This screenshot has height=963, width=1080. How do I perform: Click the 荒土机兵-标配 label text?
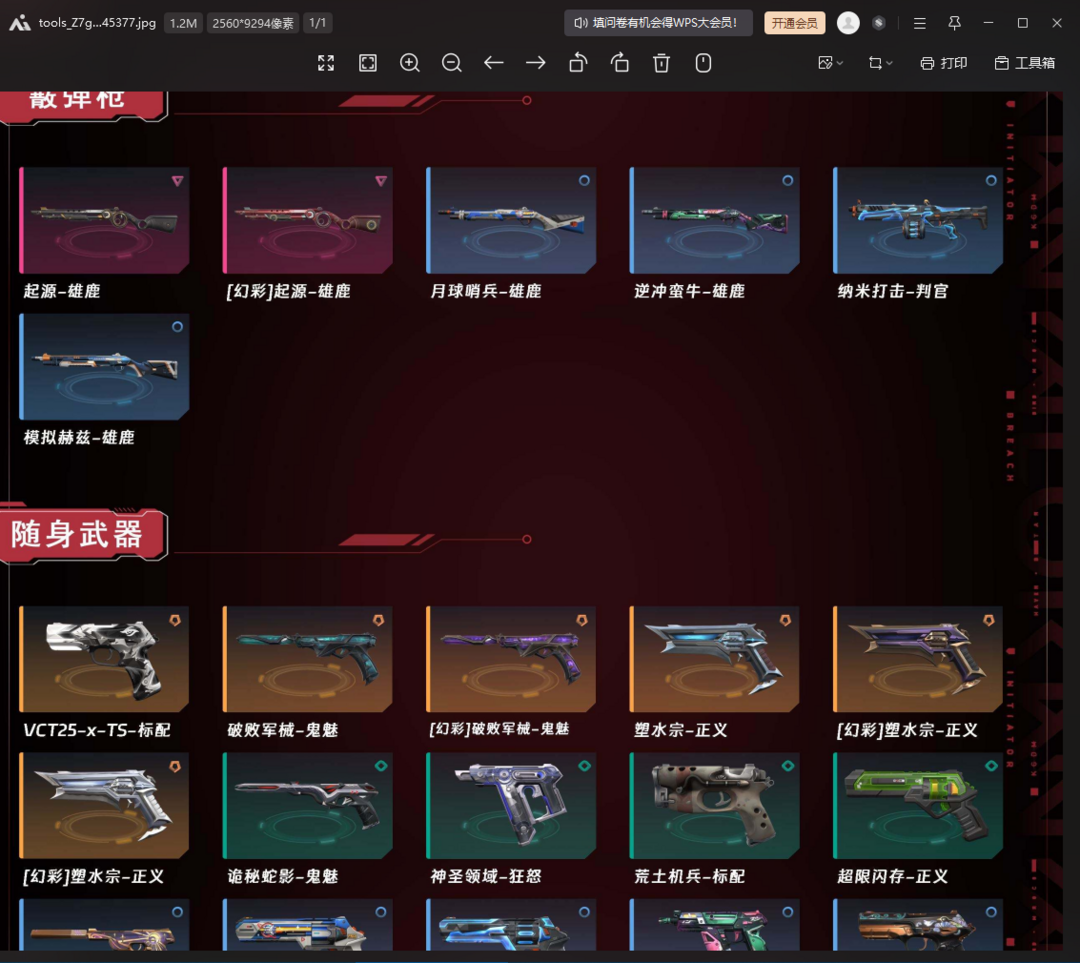point(689,876)
